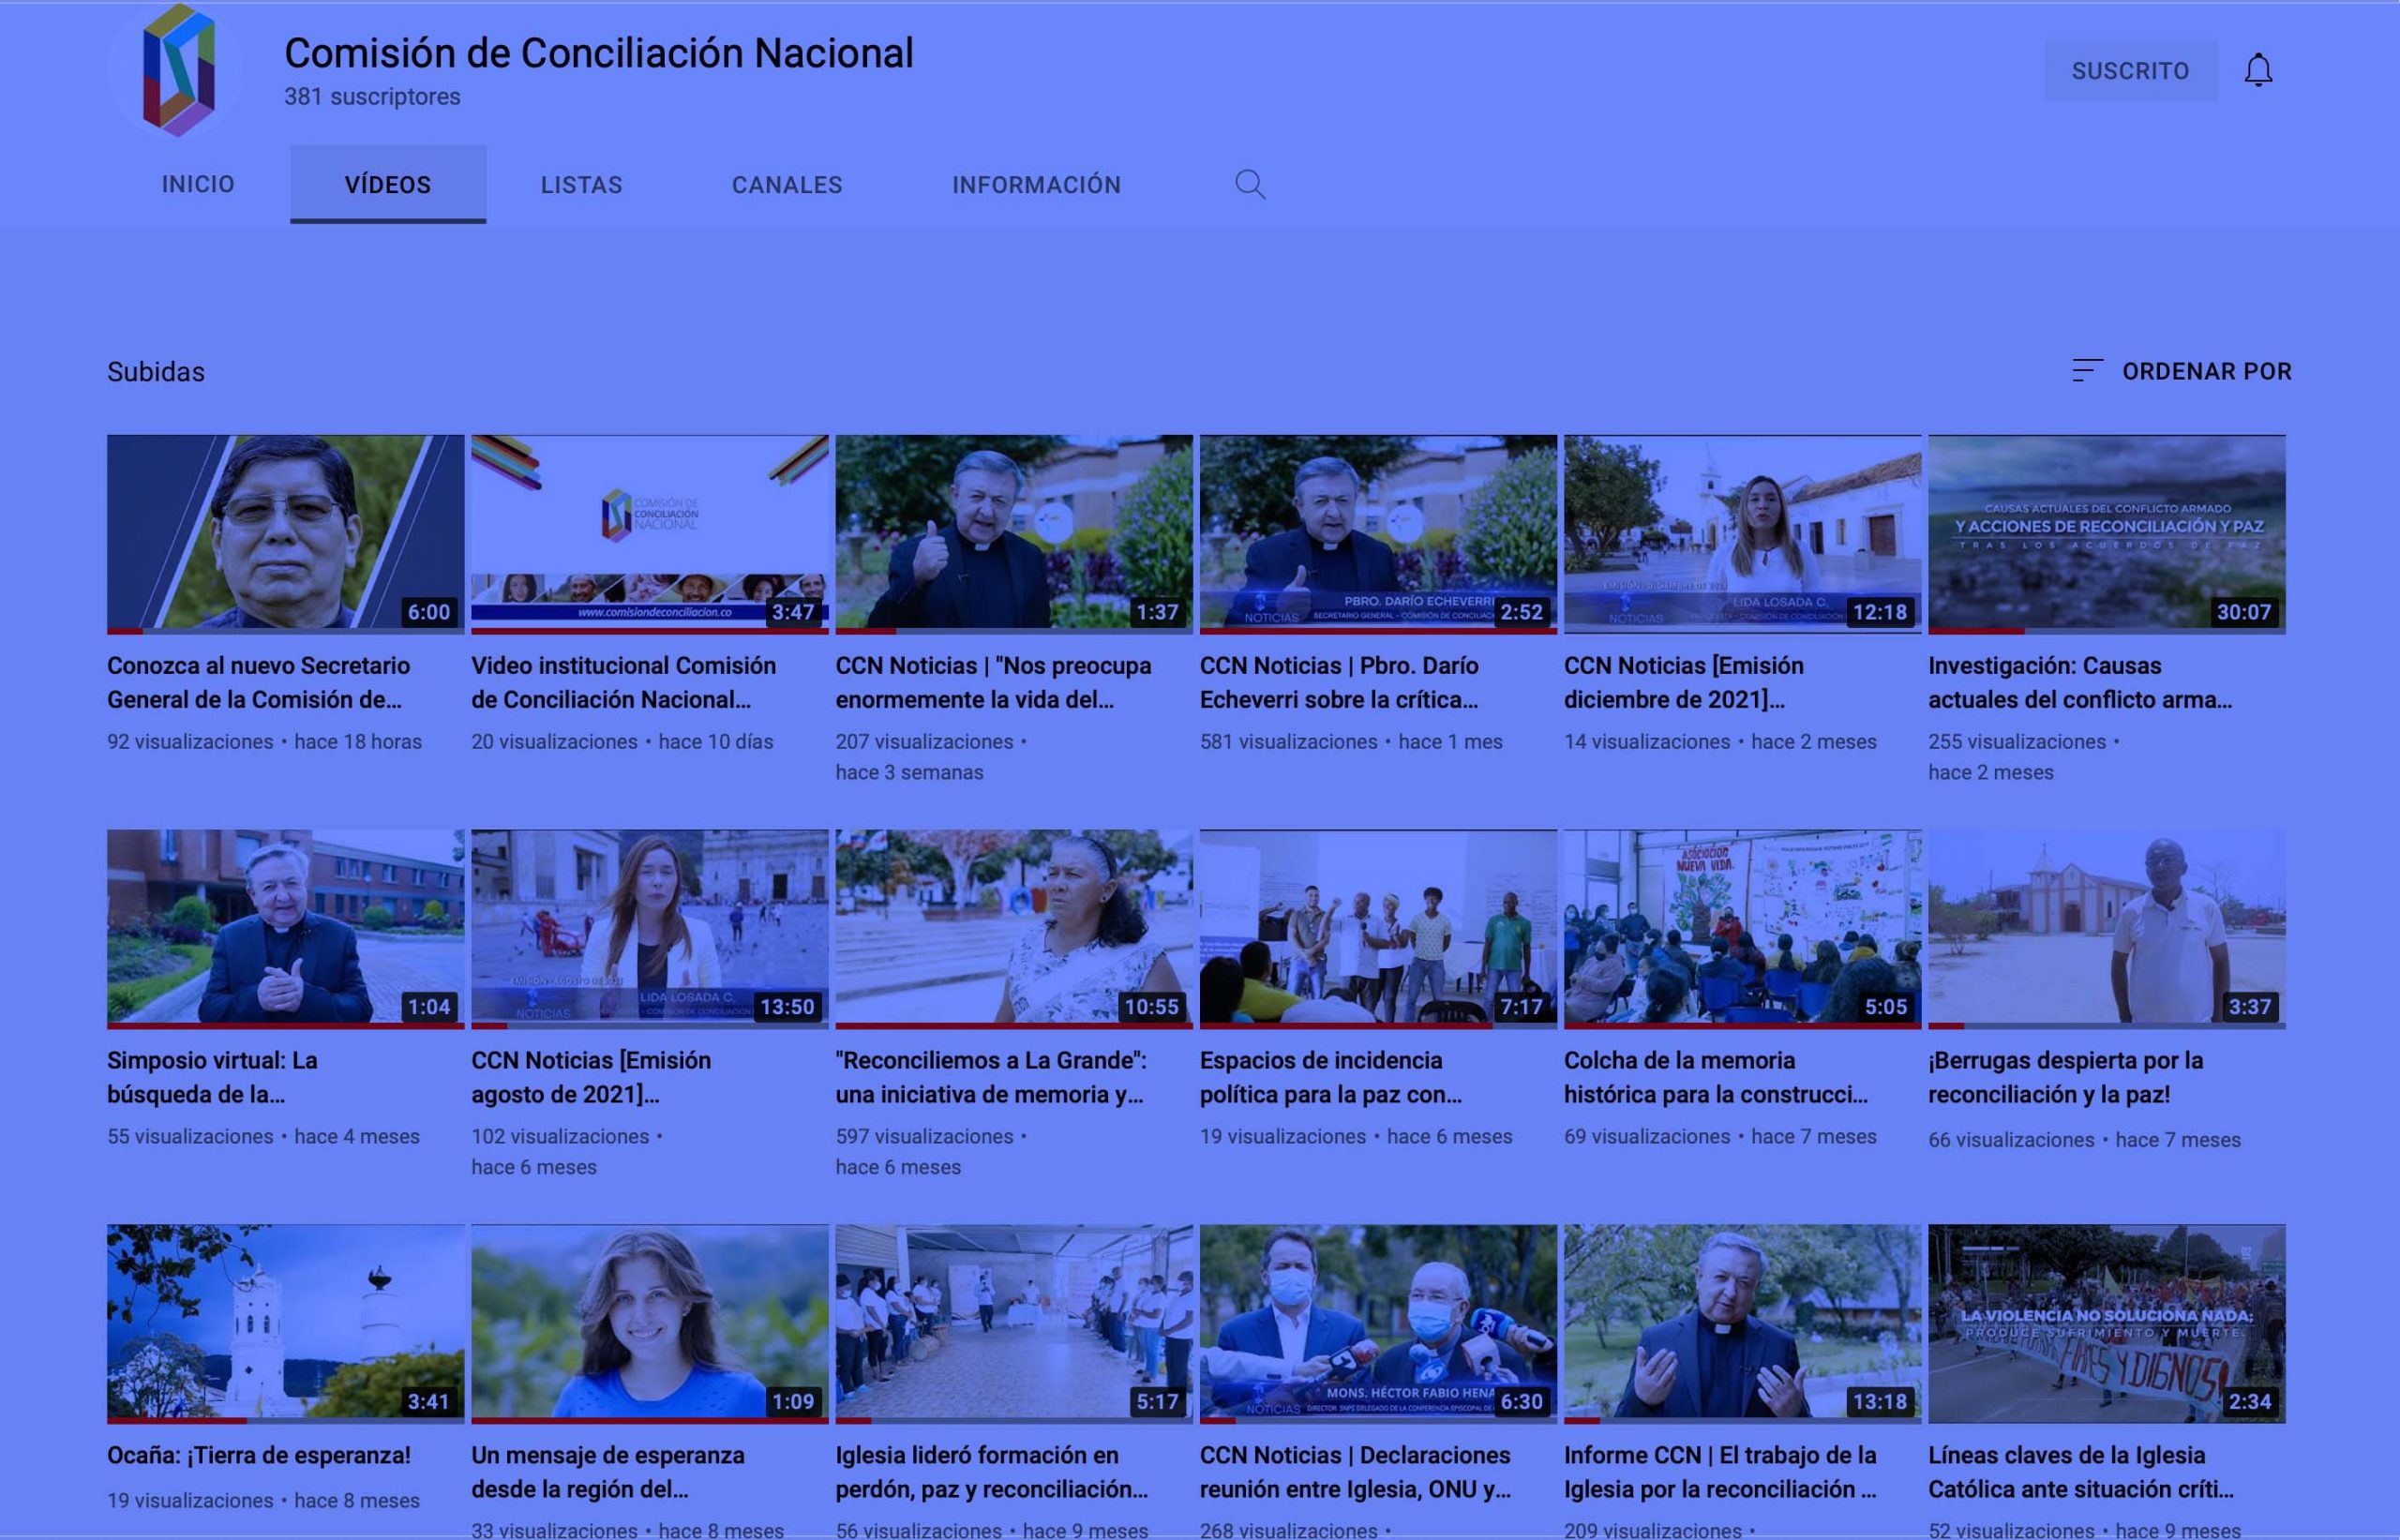Open Espacios de incidencia política thumbnail
2400x1540 pixels.
point(1378,929)
